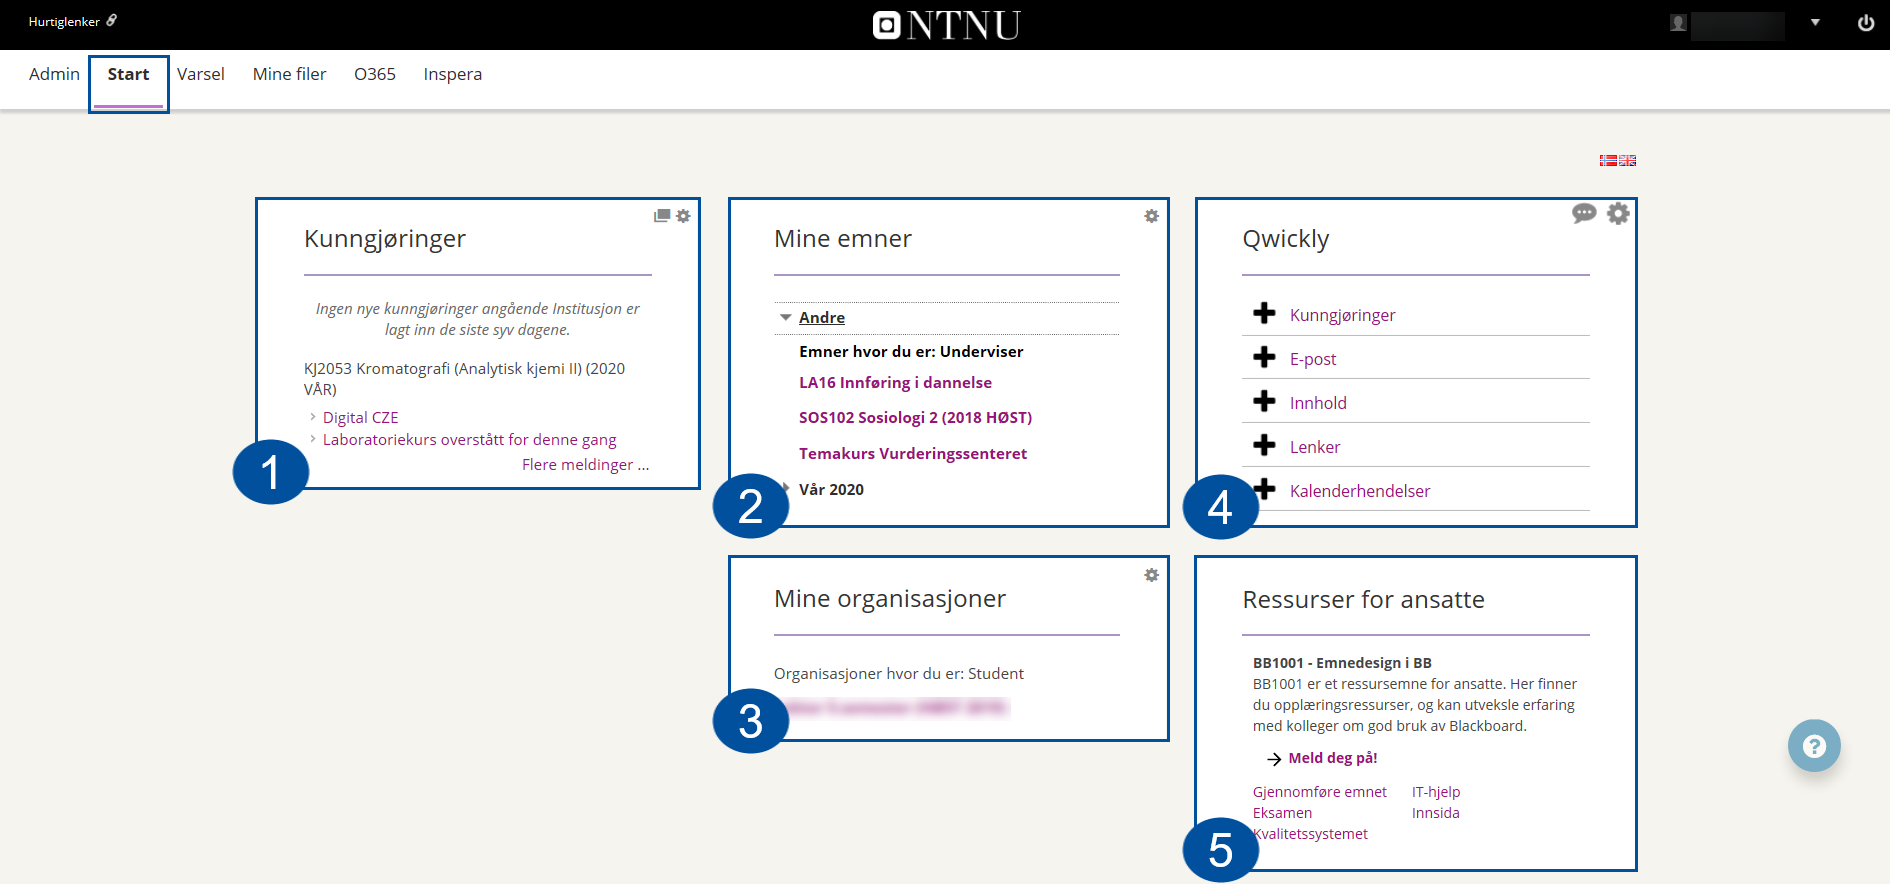Viewport: 1890px width, 884px height.
Task: Switch to the Admin tab
Action: coord(54,74)
